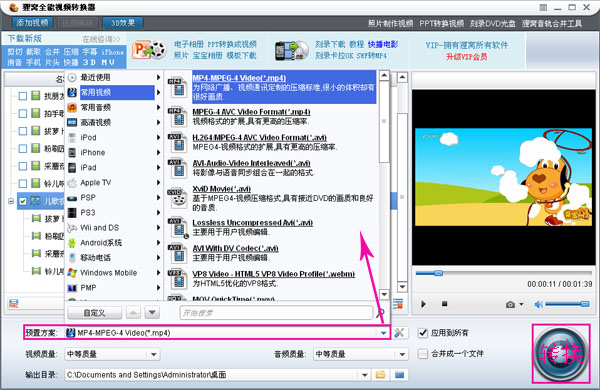Choose AVI-Audio-Video Interleaved (*.avi)
Image resolution: width=600 pixels, height=390 pixels.
tap(251, 163)
